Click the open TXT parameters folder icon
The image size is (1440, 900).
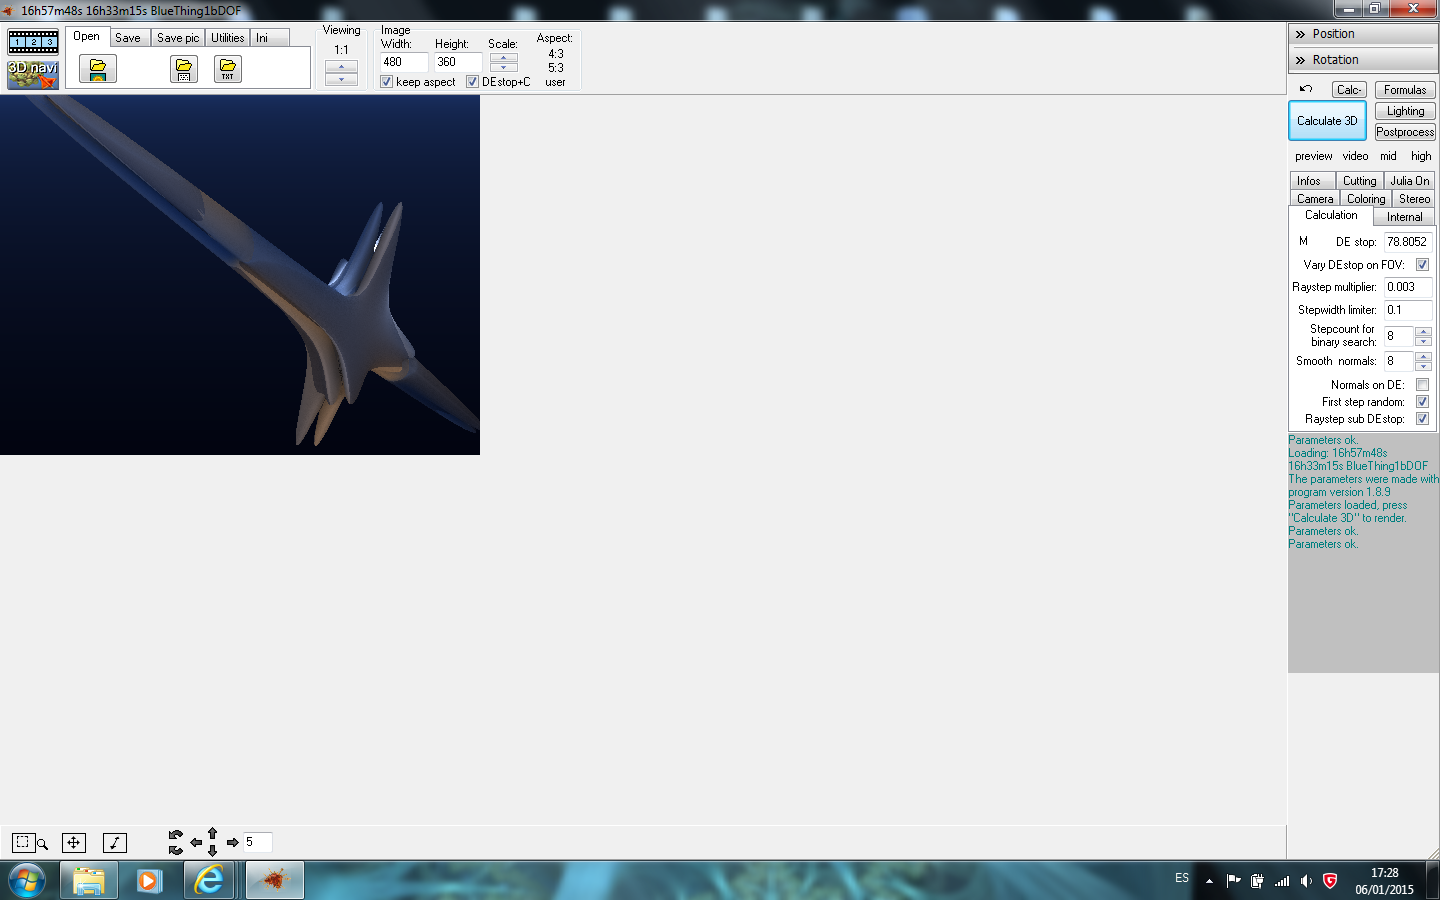pos(228,69)
